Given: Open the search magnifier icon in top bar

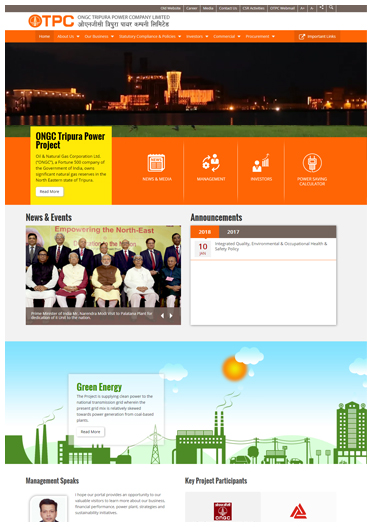Looking at the screenshot, I should pyautogui.click(x=331, y=8).
